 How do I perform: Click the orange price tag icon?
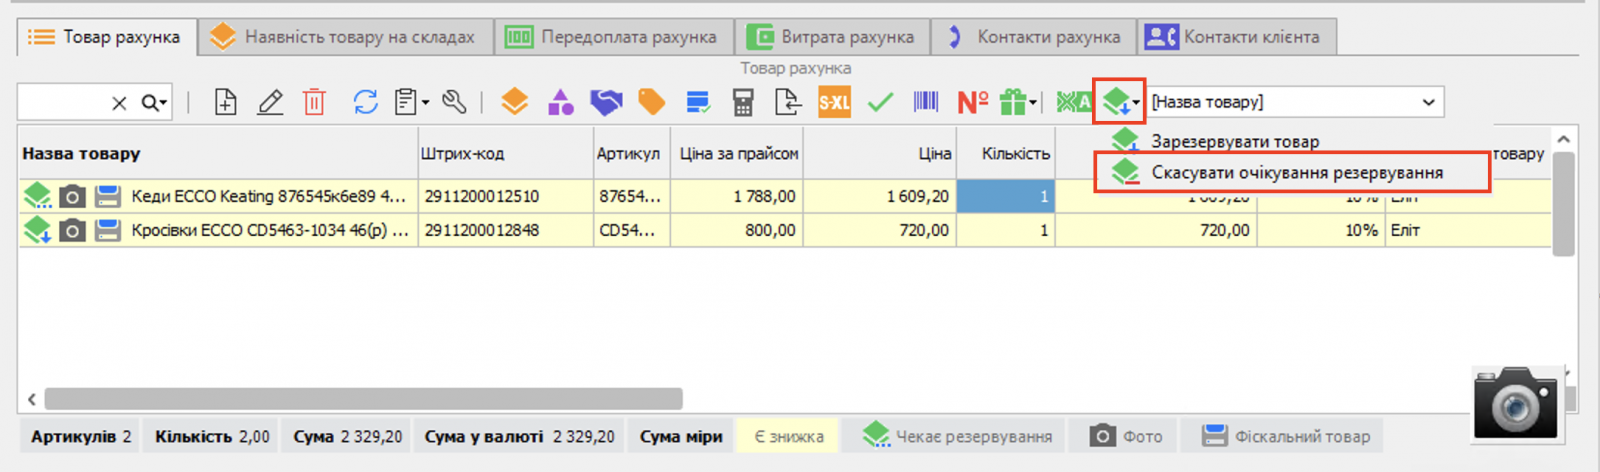point(651,102)
